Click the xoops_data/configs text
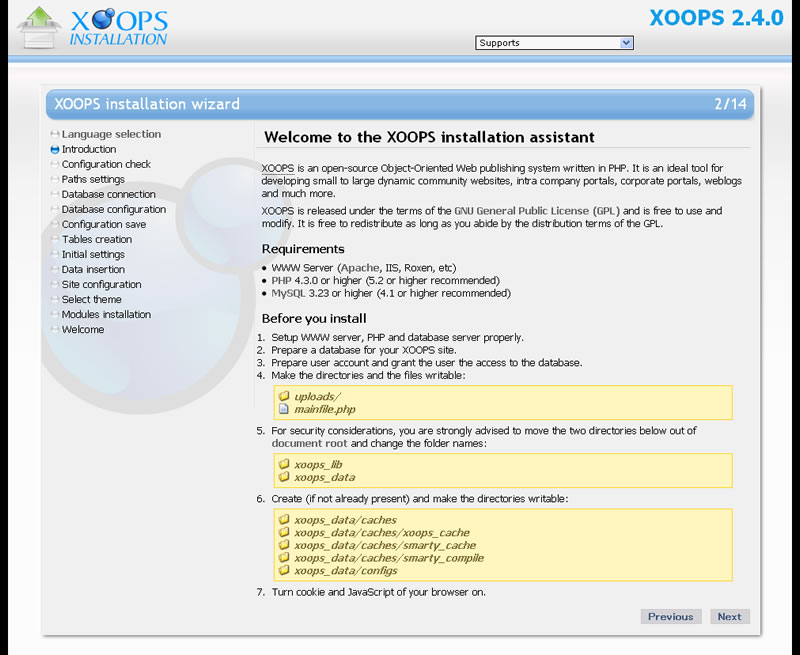The width and height of the screenshot is (800, 655). [x=346, y=571]
